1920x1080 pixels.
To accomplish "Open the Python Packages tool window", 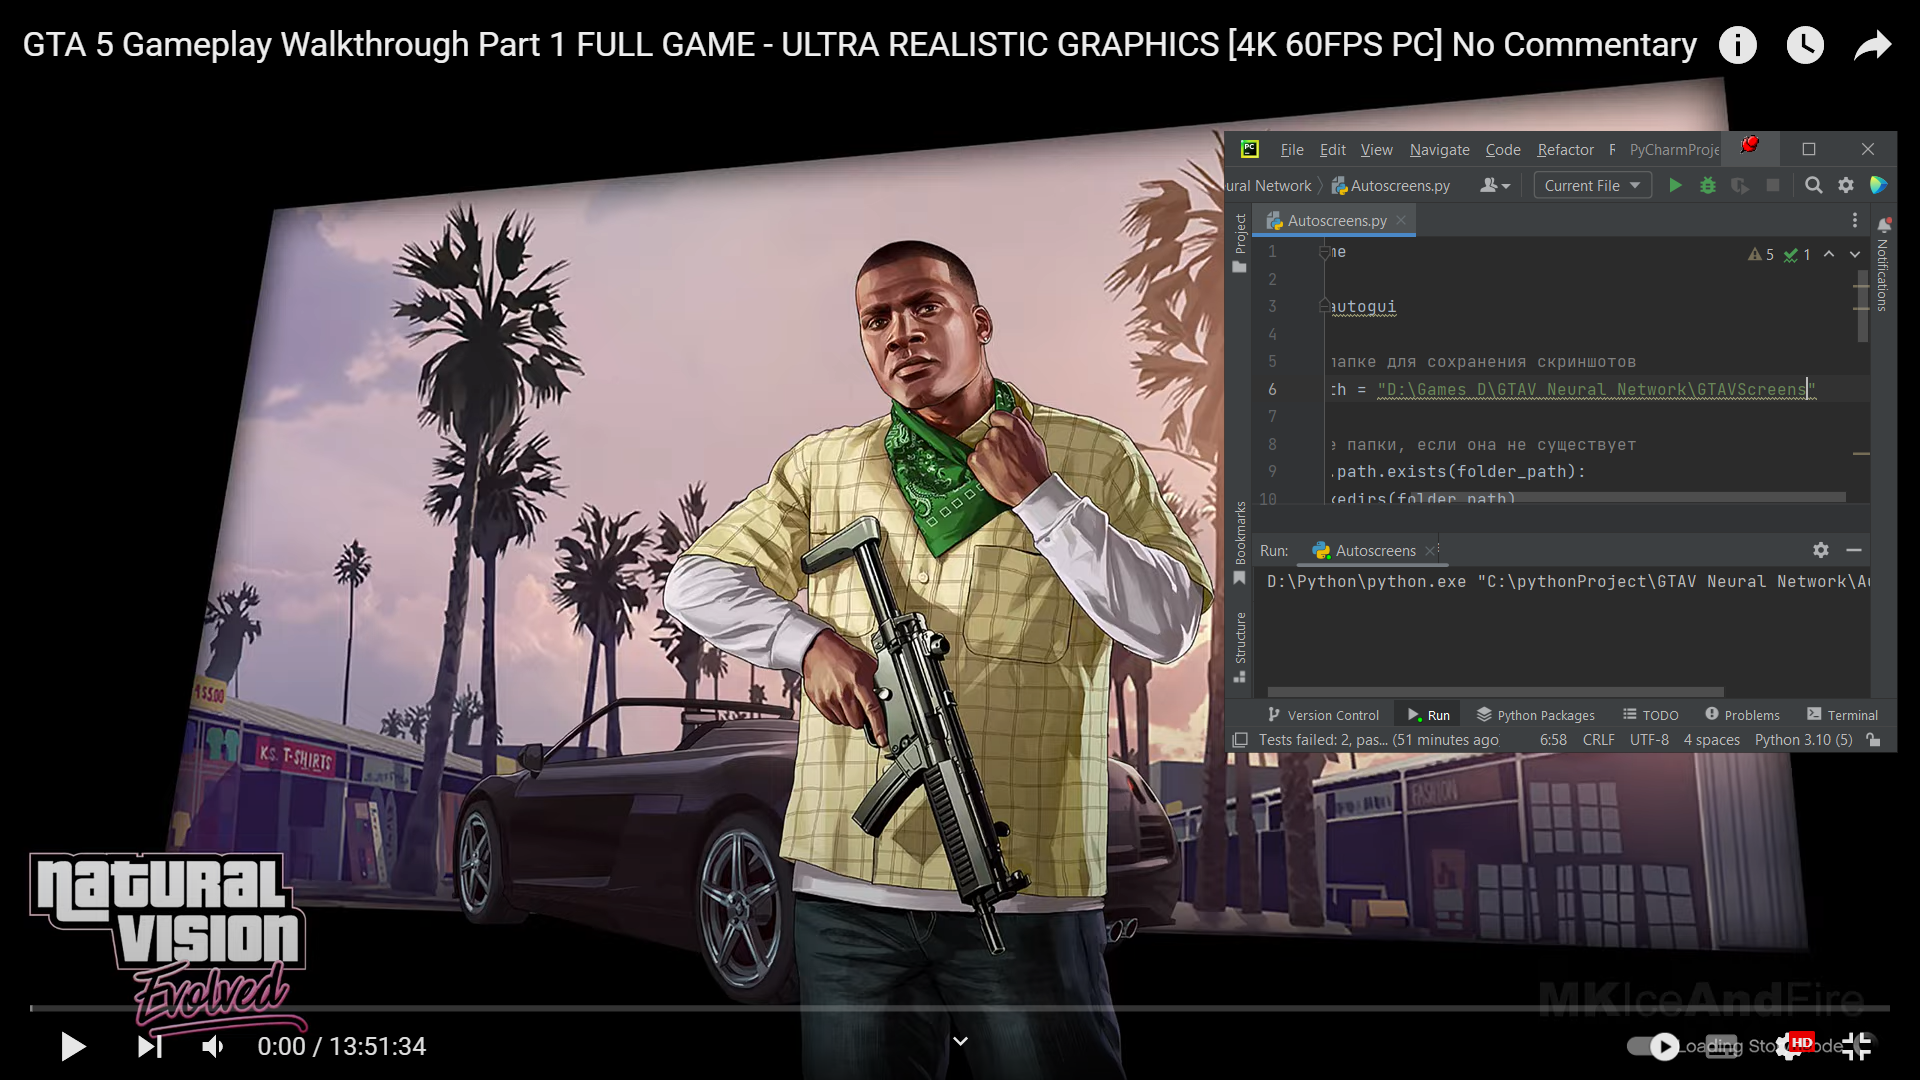I will pyautogui.click(x=1535, y=715).
